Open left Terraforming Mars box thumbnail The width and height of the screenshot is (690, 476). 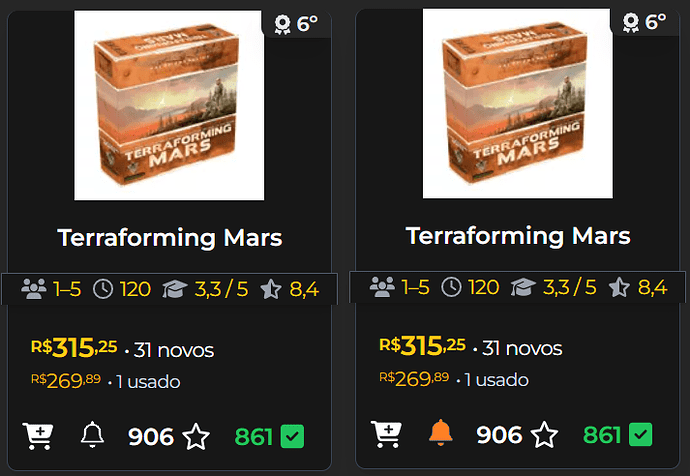pyautogui.click(x=169, y=106)
